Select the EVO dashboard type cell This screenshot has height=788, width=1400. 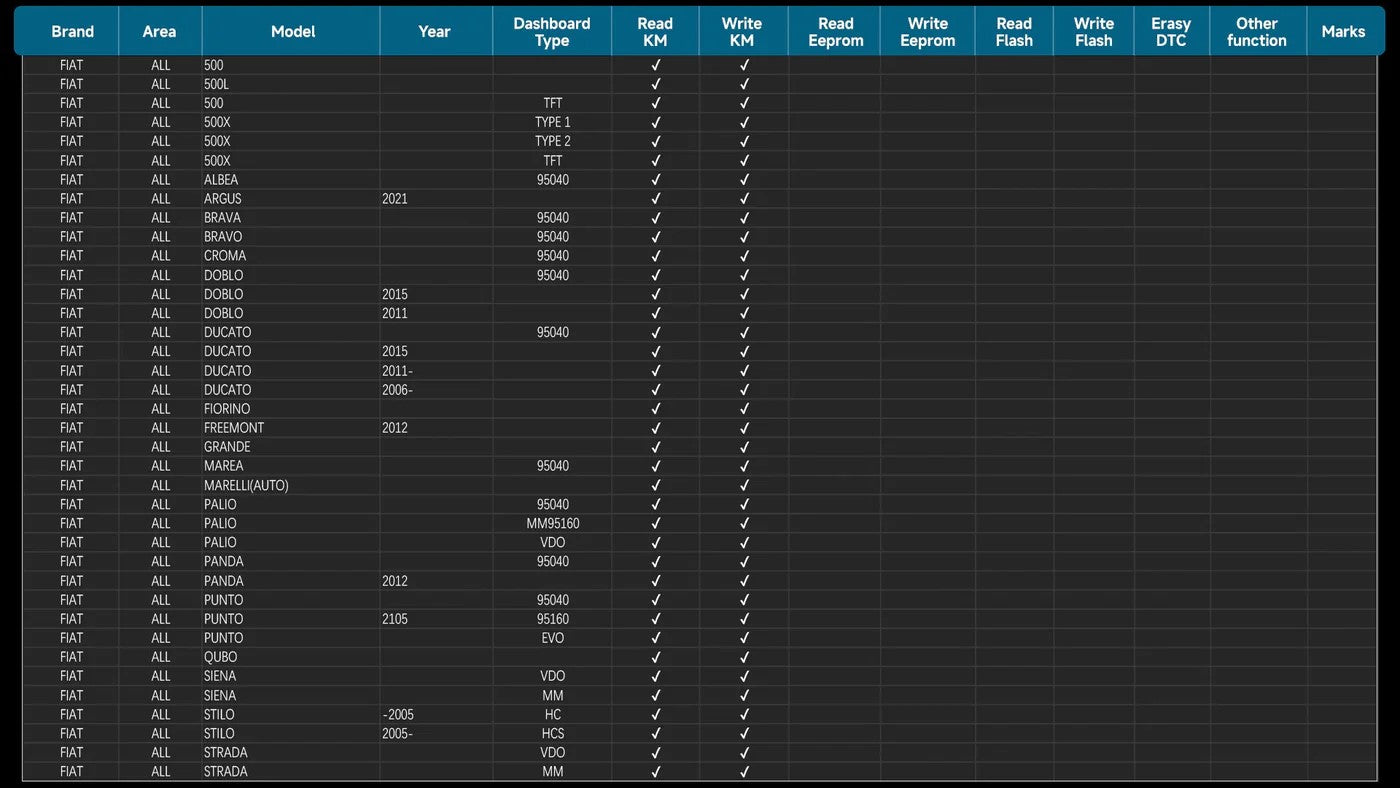[x=553, y=638]
